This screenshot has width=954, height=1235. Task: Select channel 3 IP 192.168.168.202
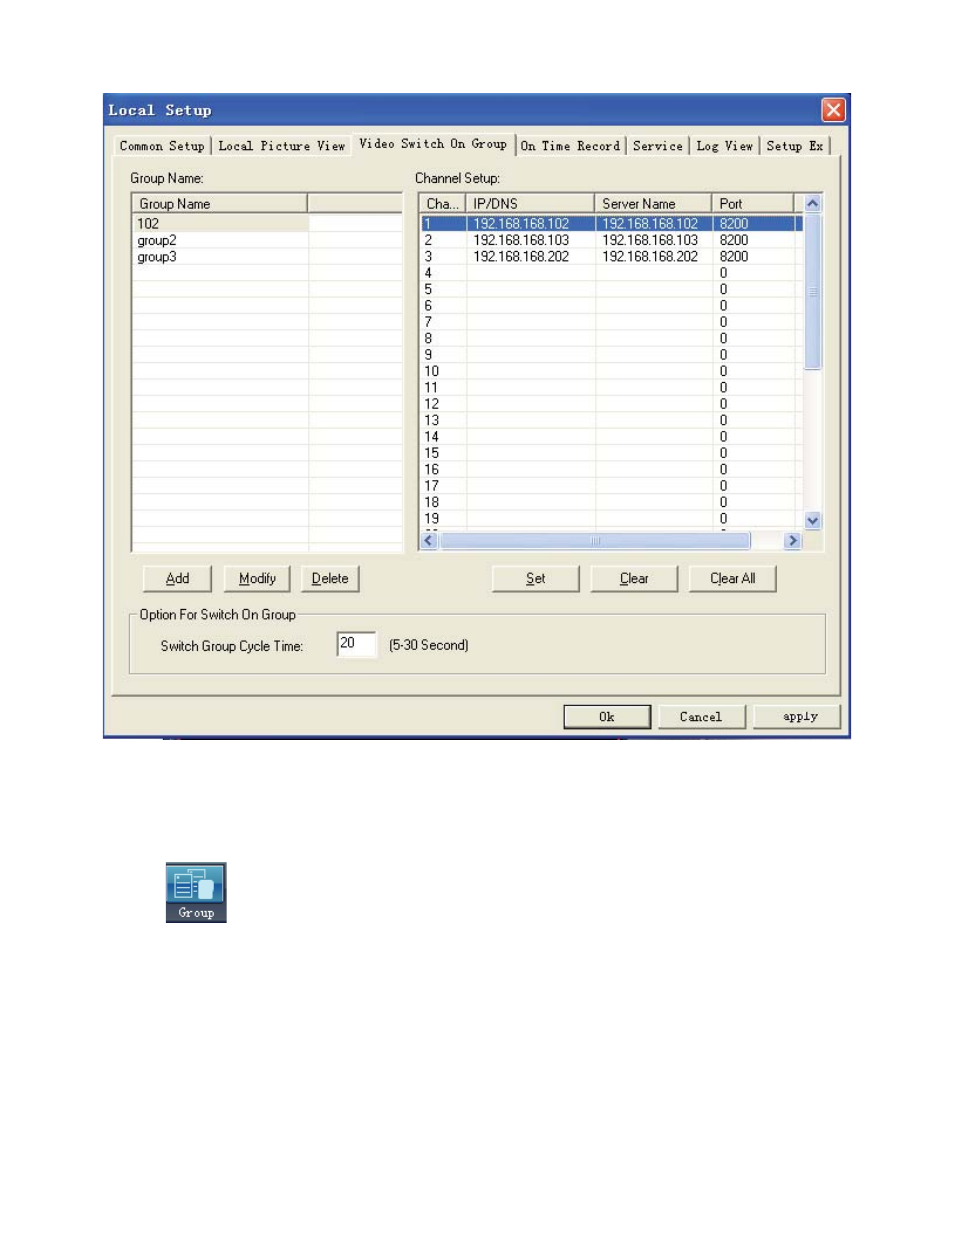point(521,257)
